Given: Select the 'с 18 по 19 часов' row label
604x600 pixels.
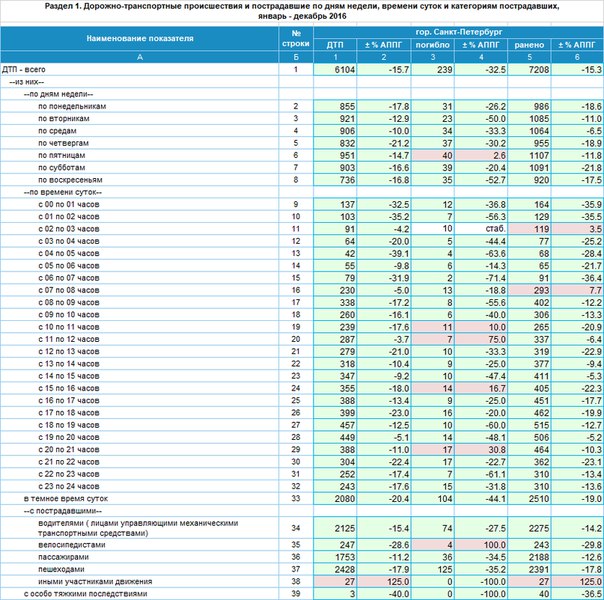Looking at the screenshot, I should (69, 426).
